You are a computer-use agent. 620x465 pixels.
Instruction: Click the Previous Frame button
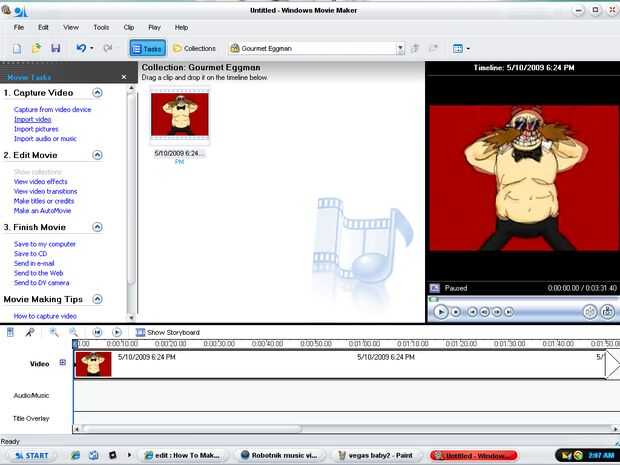484,312
